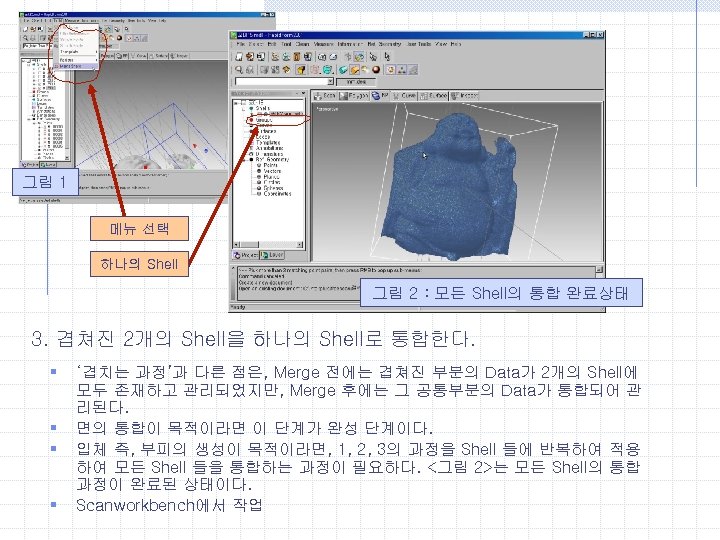Click the scroll-up arrow of the right window's message log

tap(599, 270)
